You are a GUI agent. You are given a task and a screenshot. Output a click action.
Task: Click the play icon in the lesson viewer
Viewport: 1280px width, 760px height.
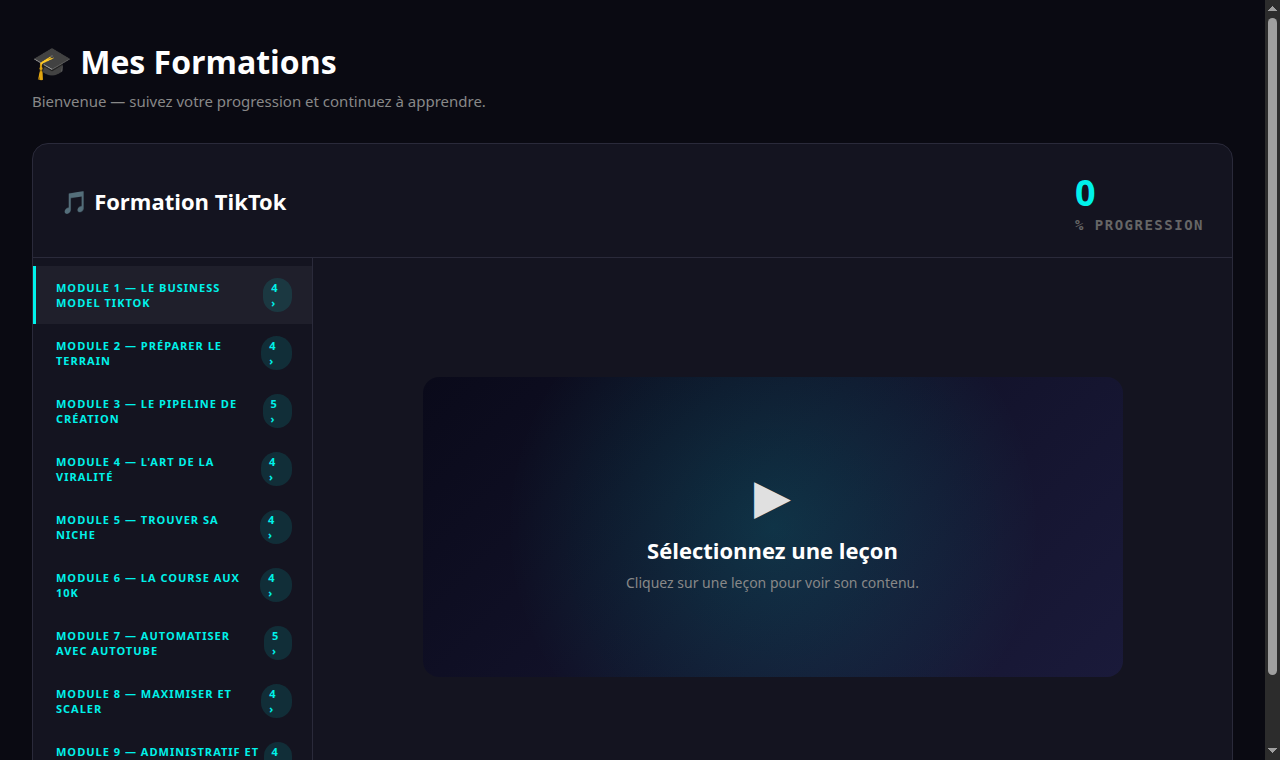772,500
